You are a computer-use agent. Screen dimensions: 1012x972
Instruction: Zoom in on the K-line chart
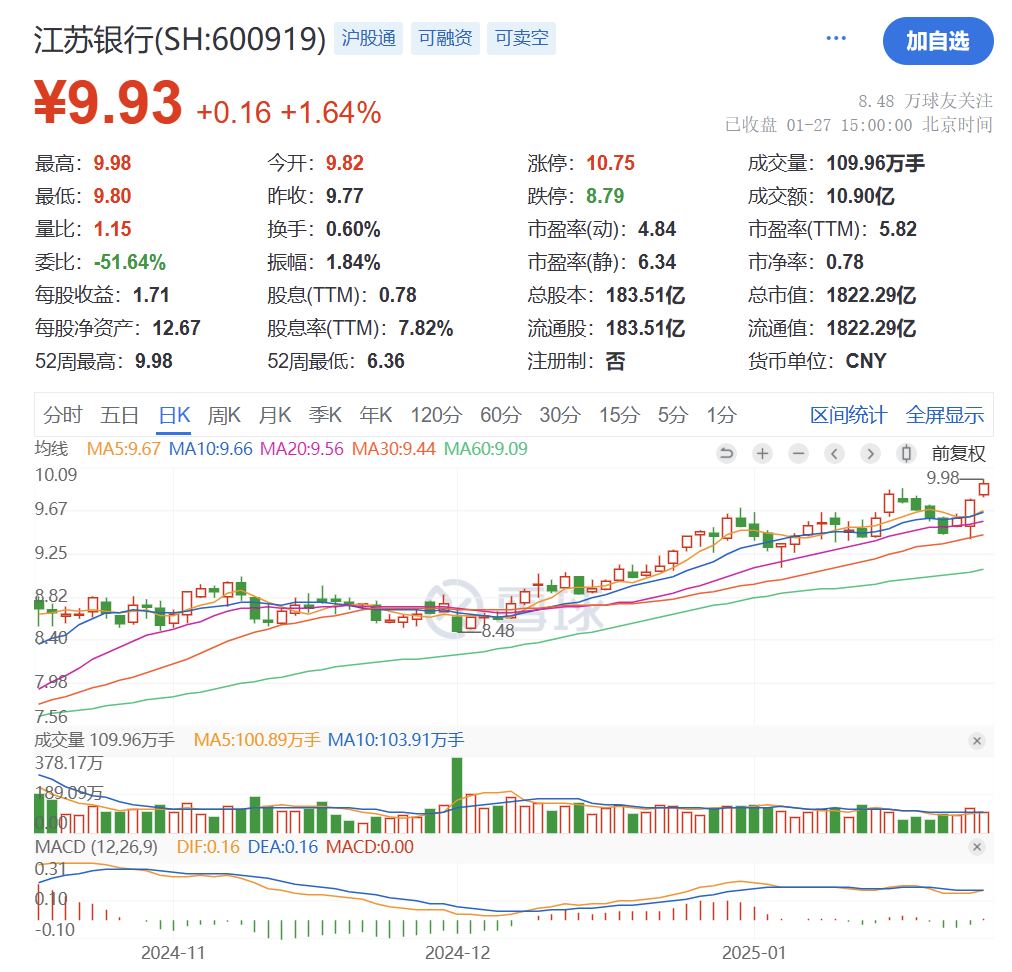point(762,453)
